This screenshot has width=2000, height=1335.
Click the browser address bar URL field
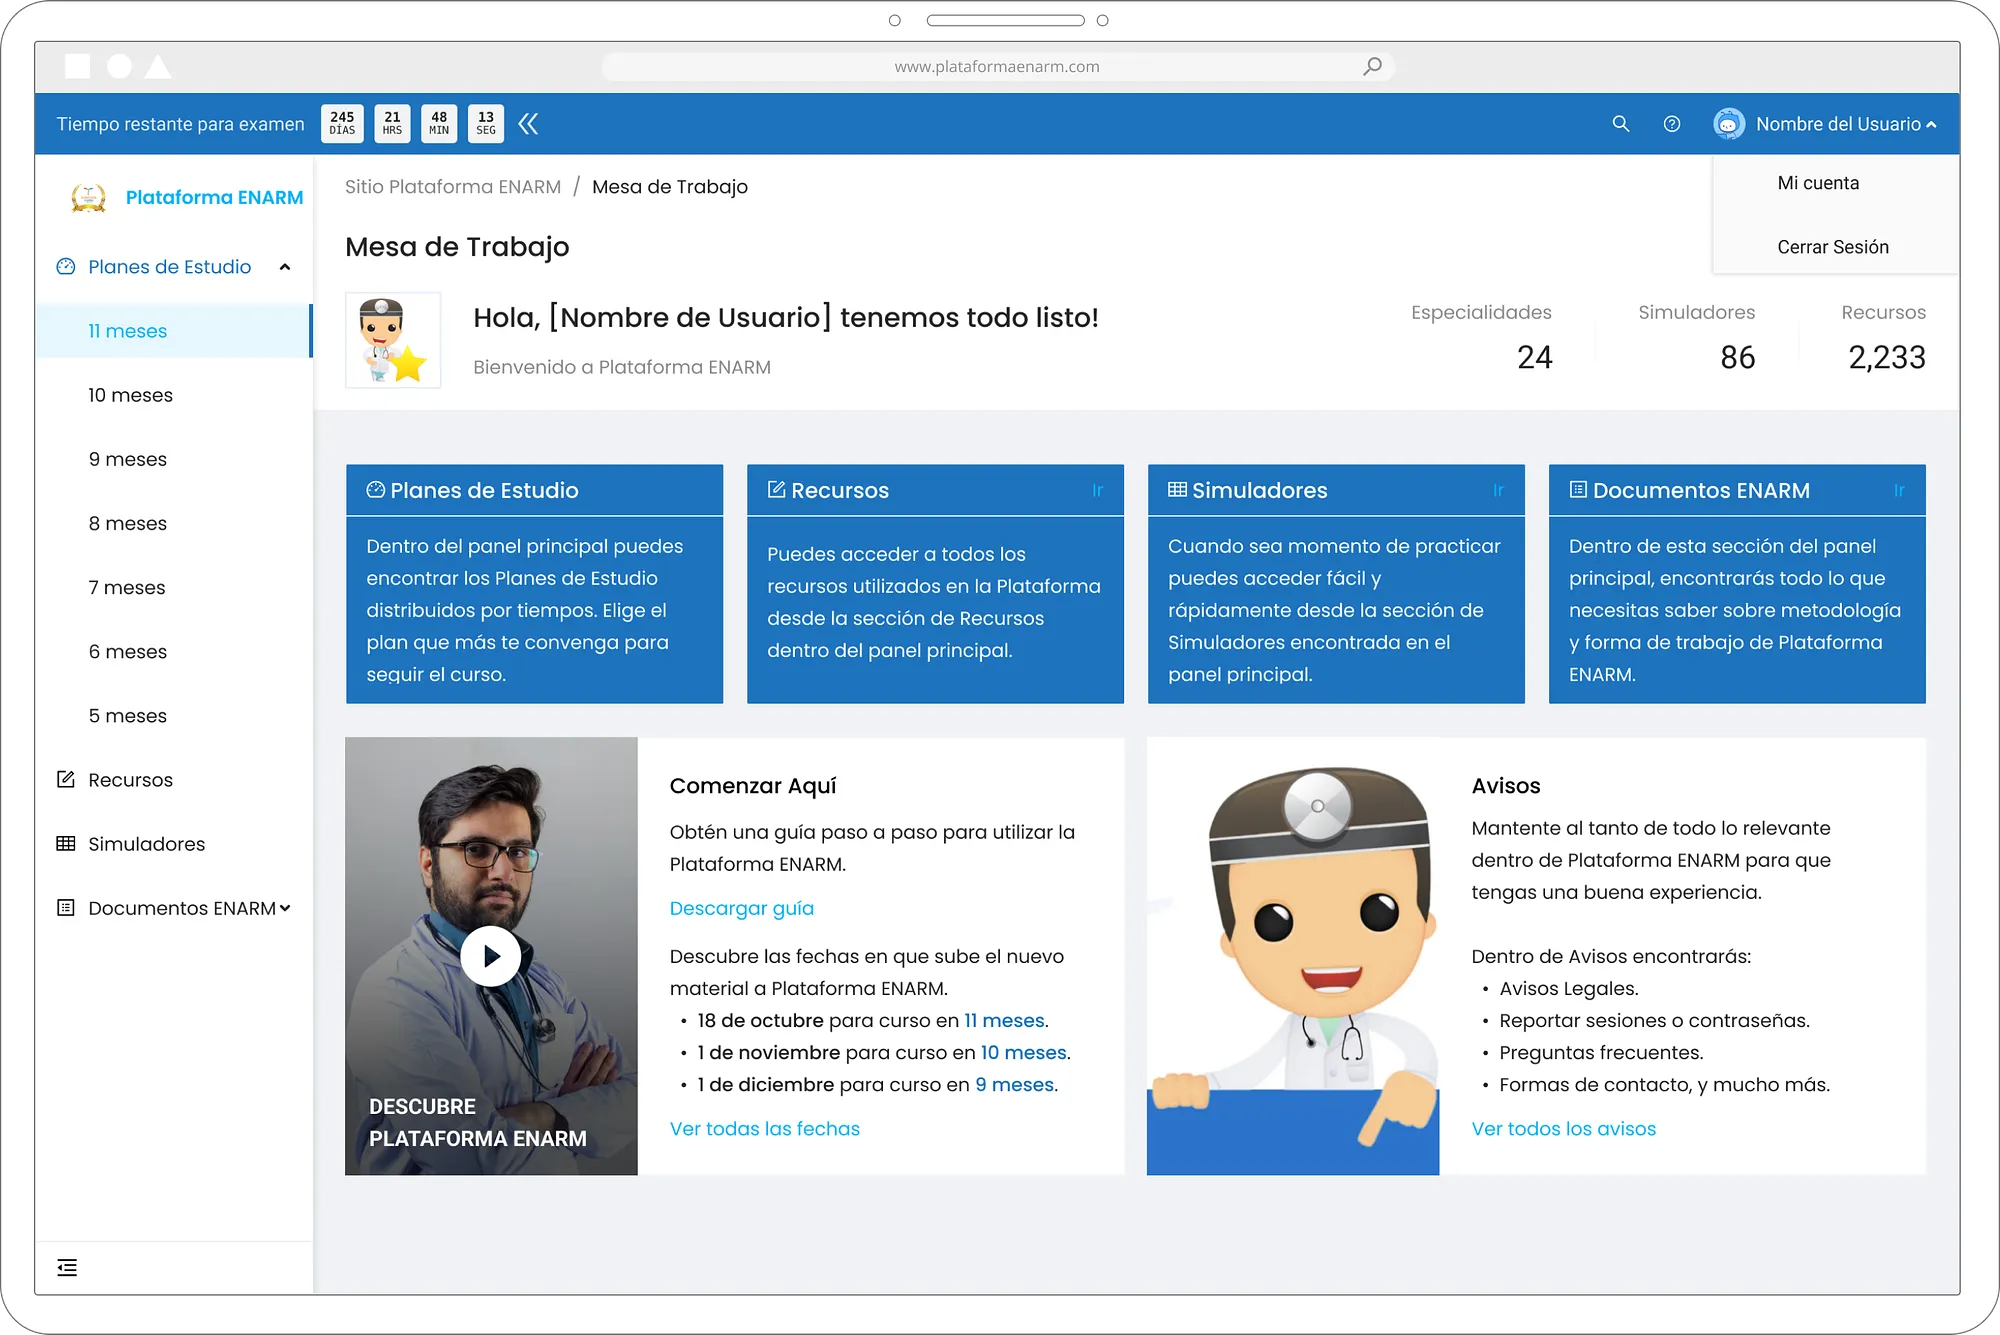[x=998, y=66]
